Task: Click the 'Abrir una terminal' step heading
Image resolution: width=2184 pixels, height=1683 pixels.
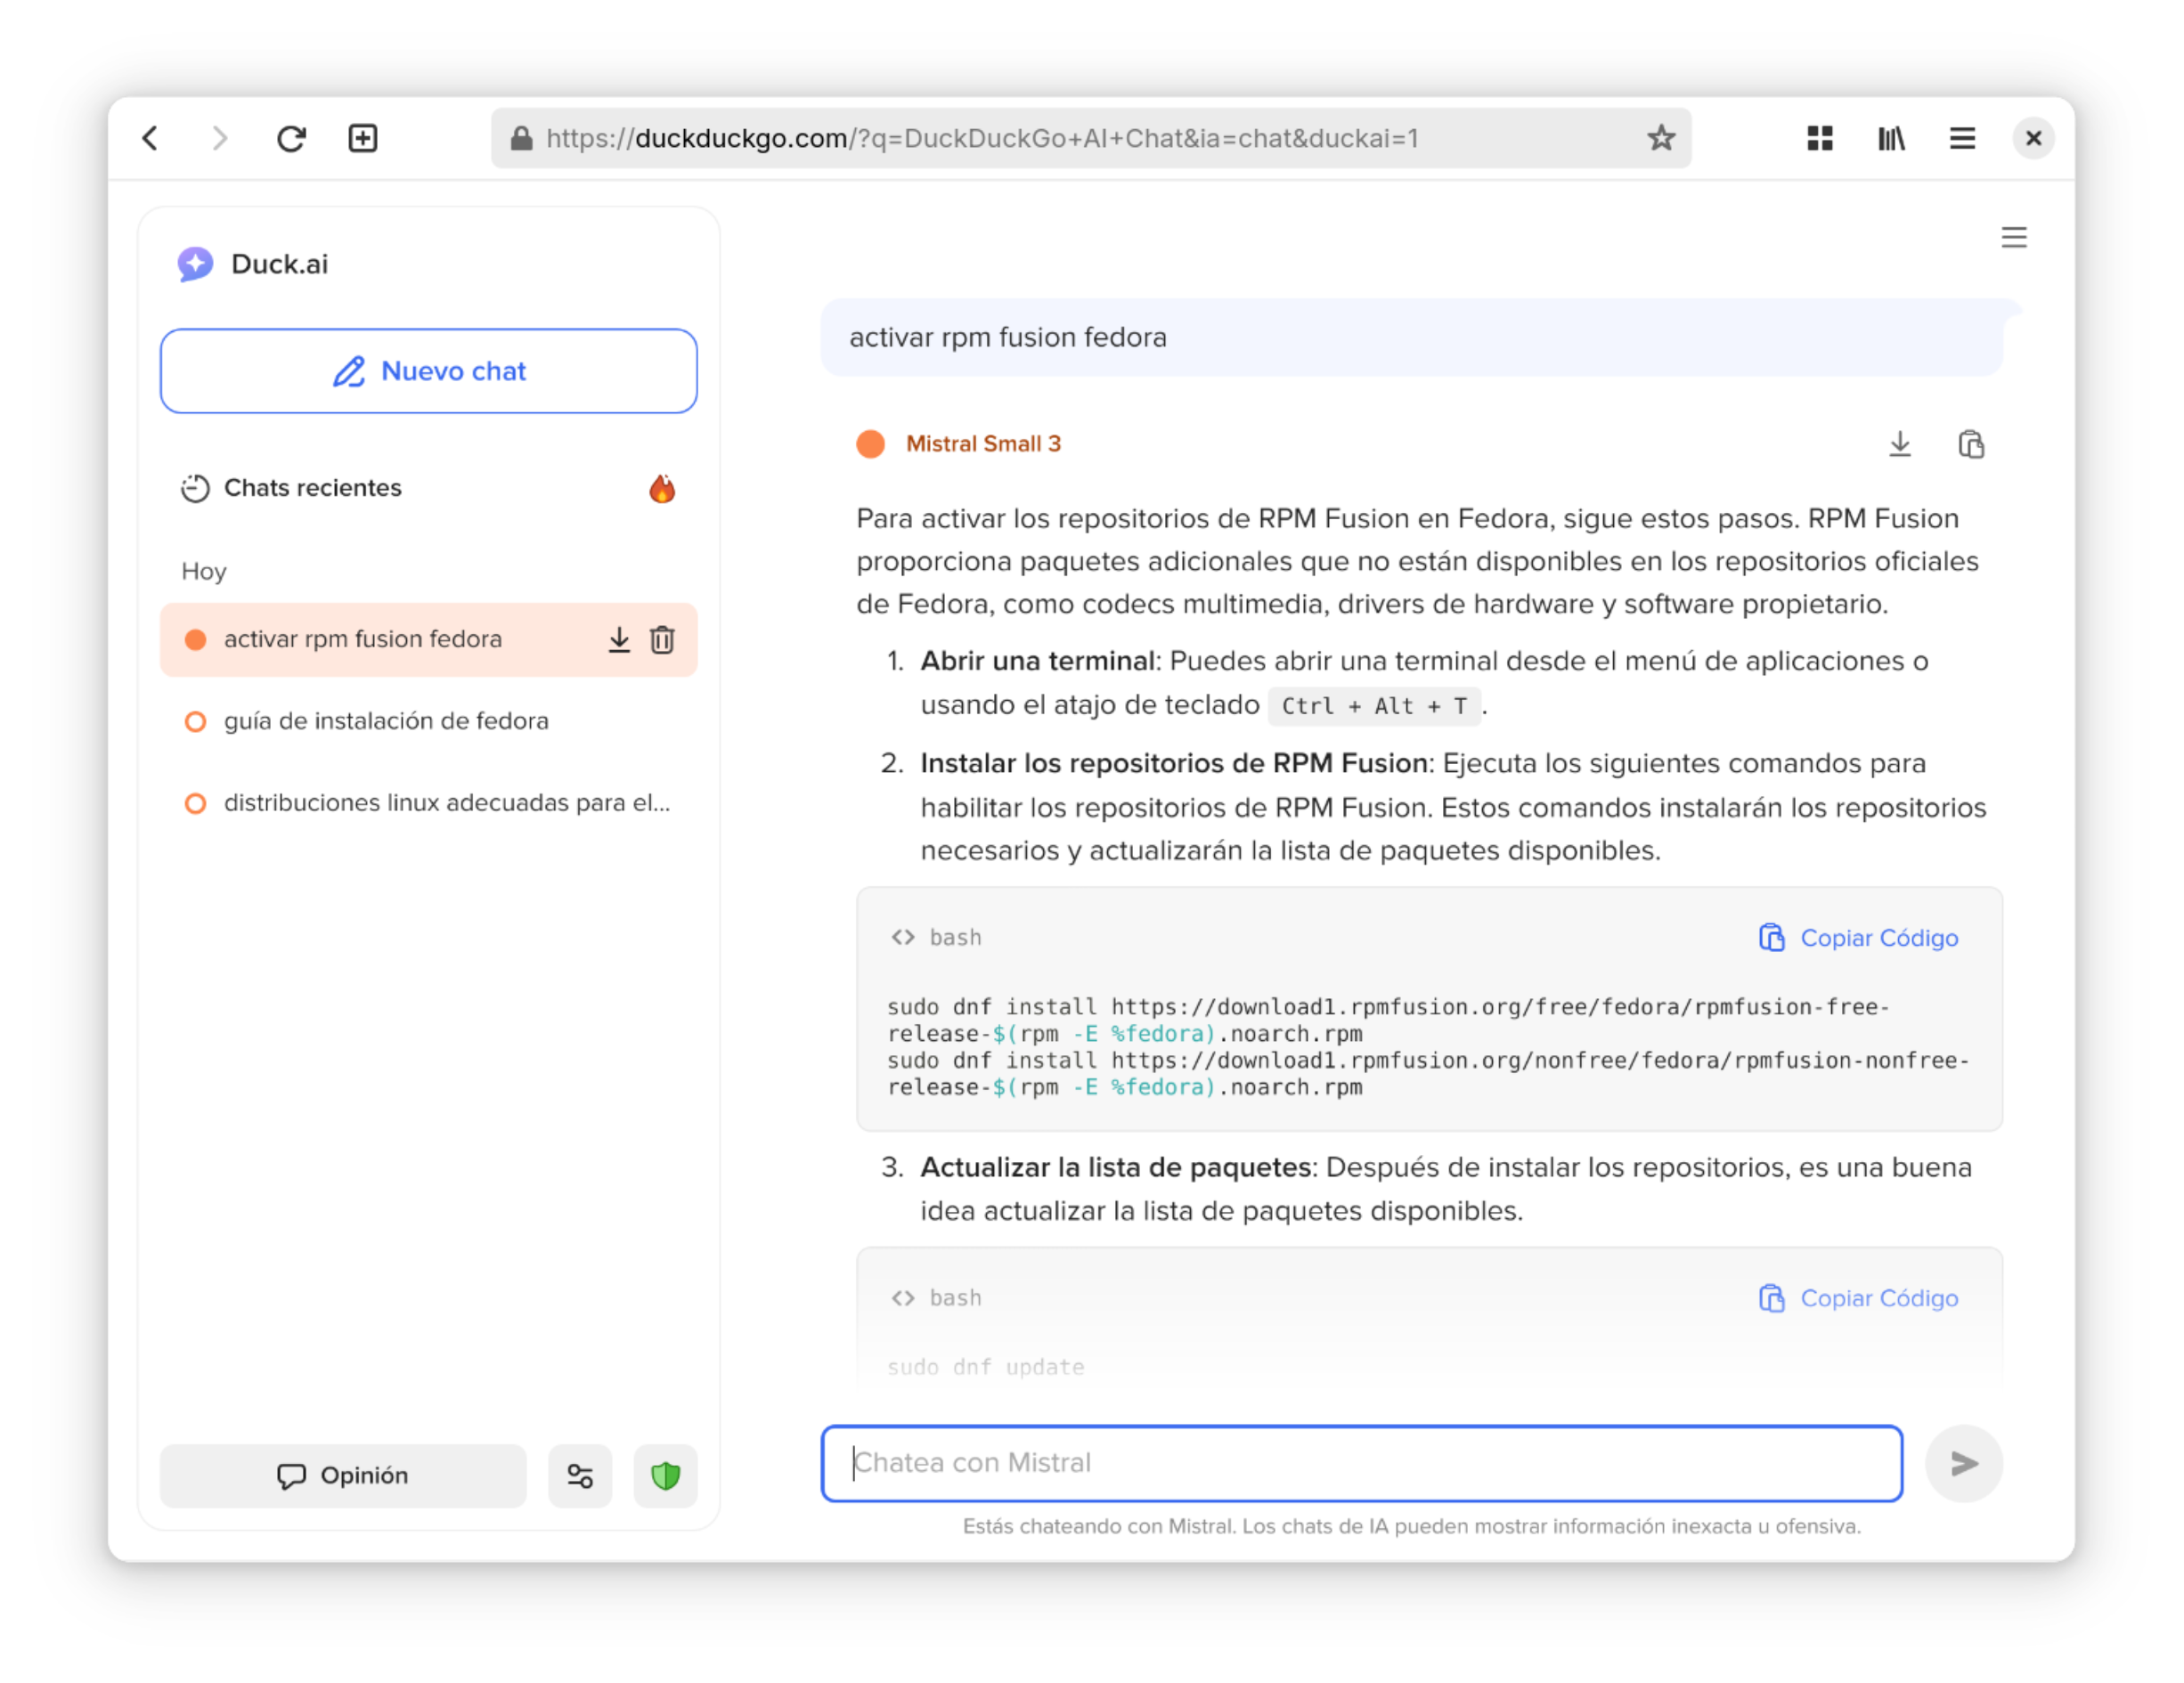Action: 1038,661
